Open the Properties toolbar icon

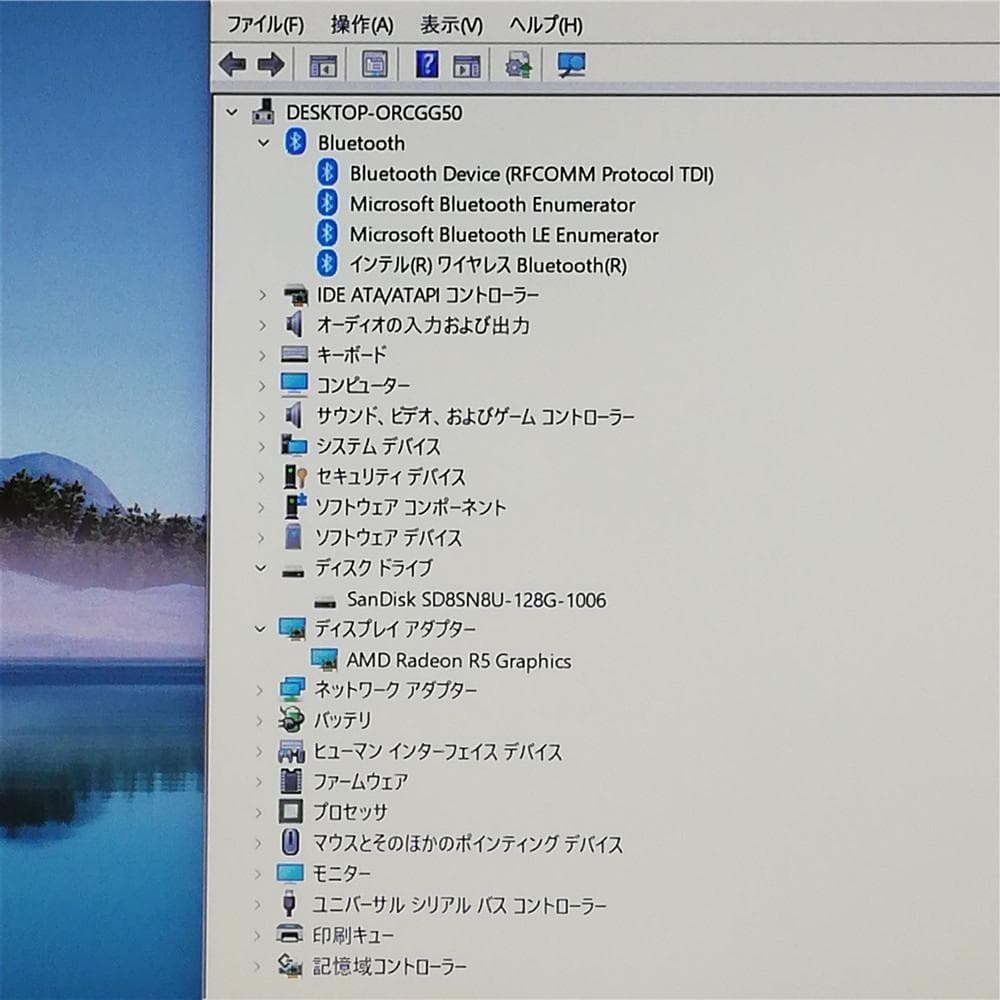[x=373, y=64]
